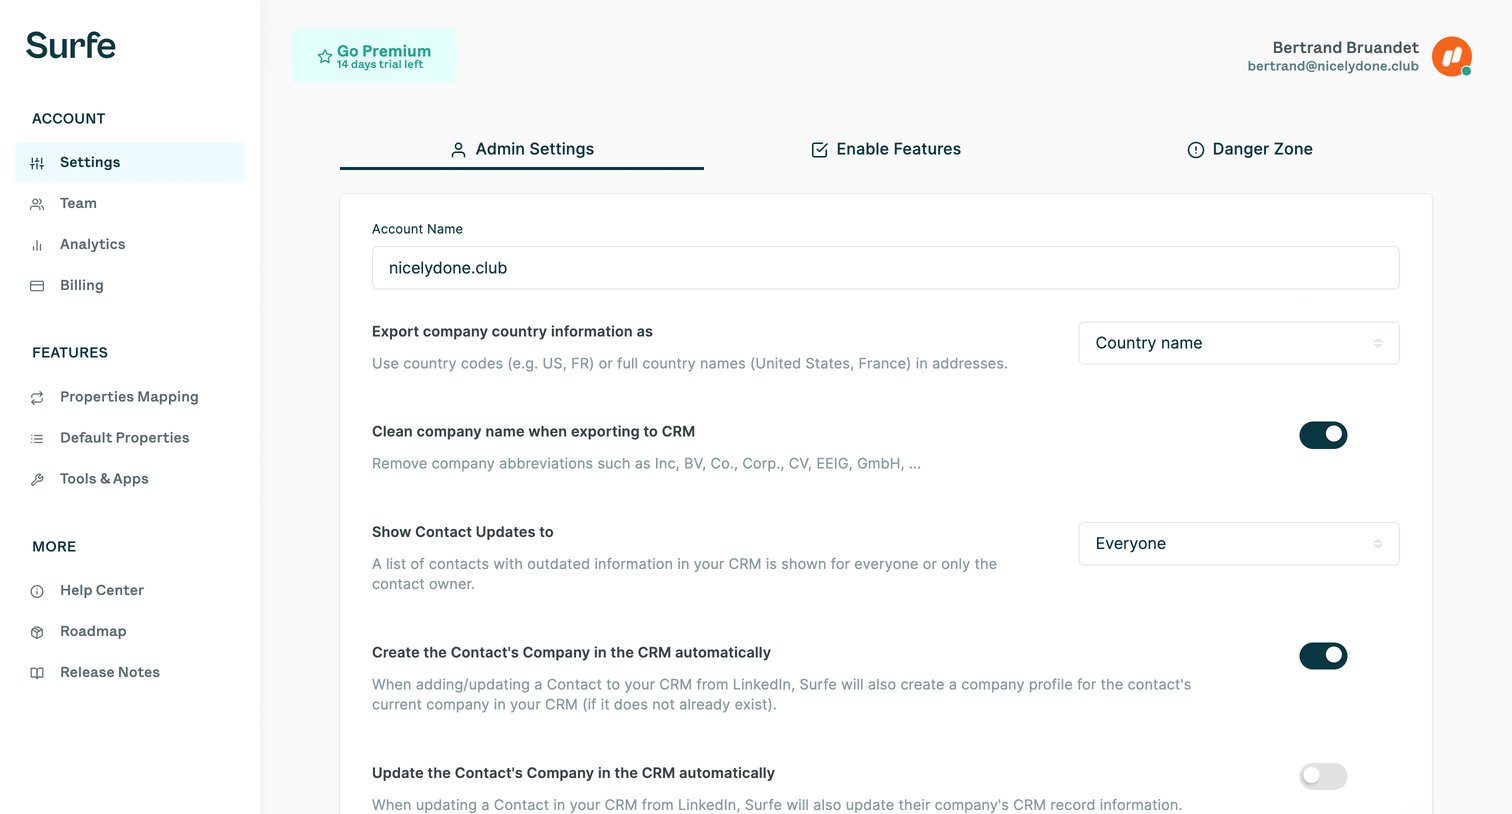The image size is (1512, 814).
Task: Click the Surfe logo
Action: [x=71, y=45]
